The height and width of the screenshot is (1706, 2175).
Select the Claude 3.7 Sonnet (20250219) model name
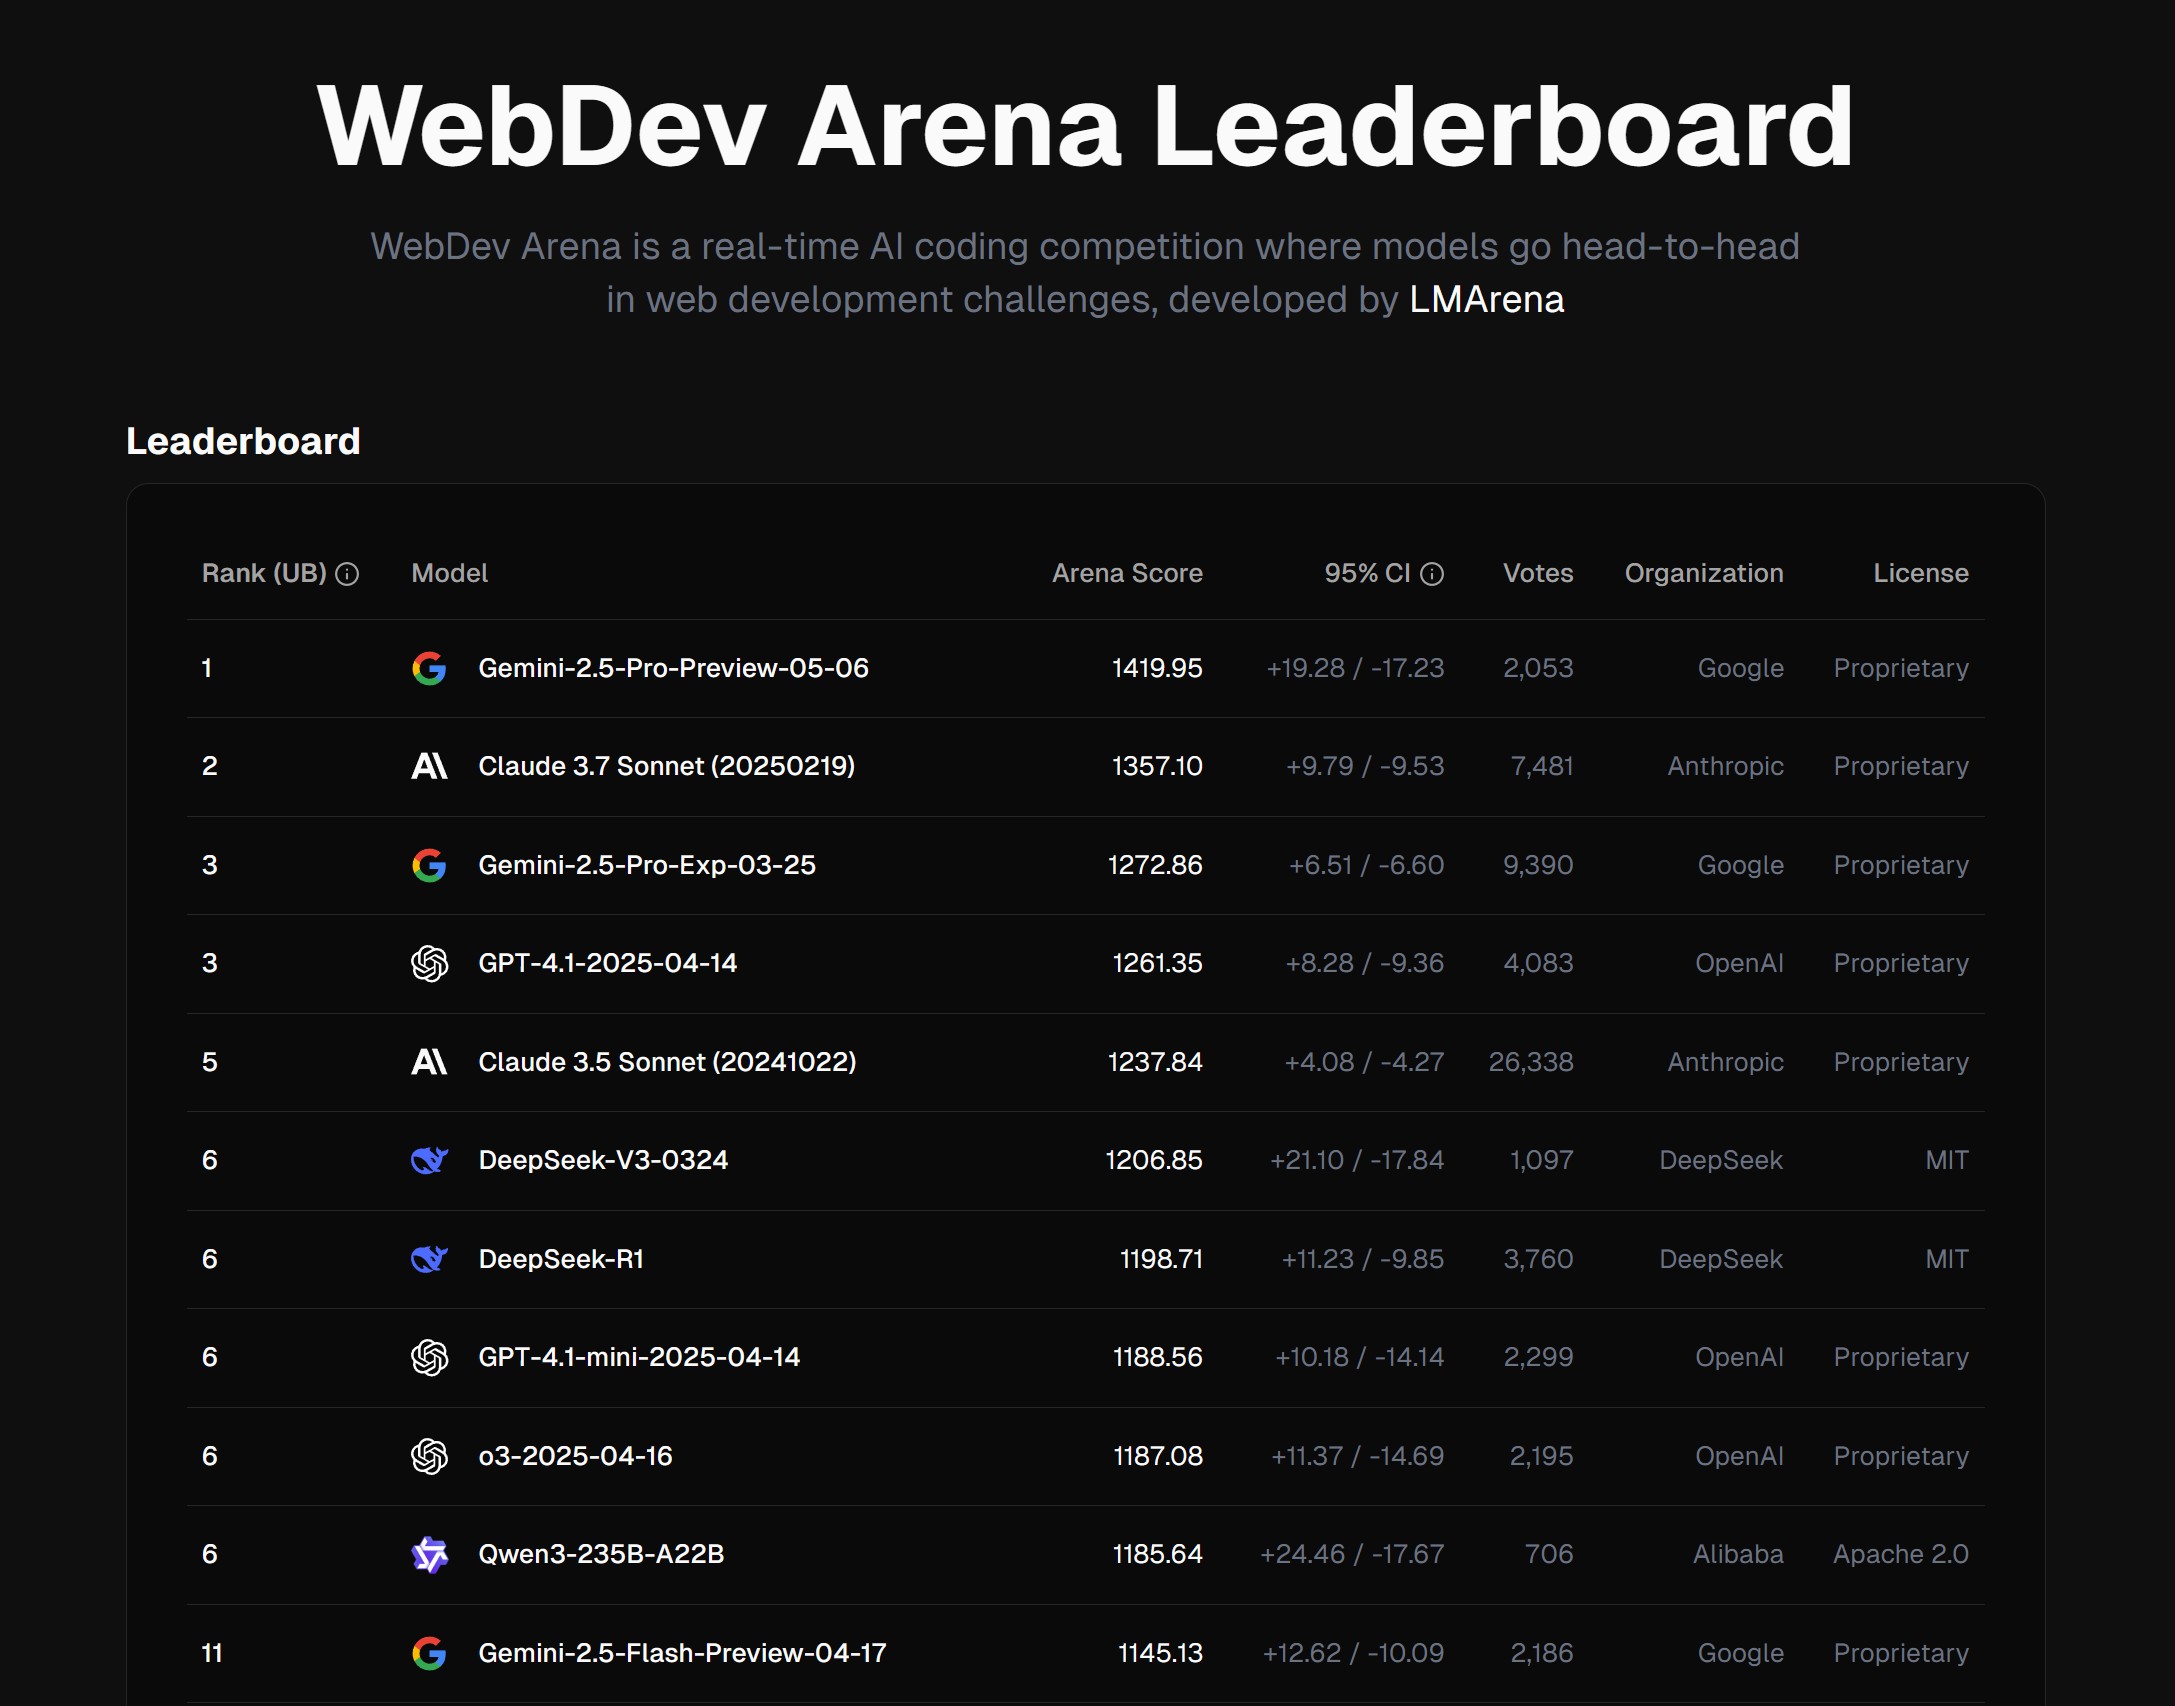(x=666, y=766)
